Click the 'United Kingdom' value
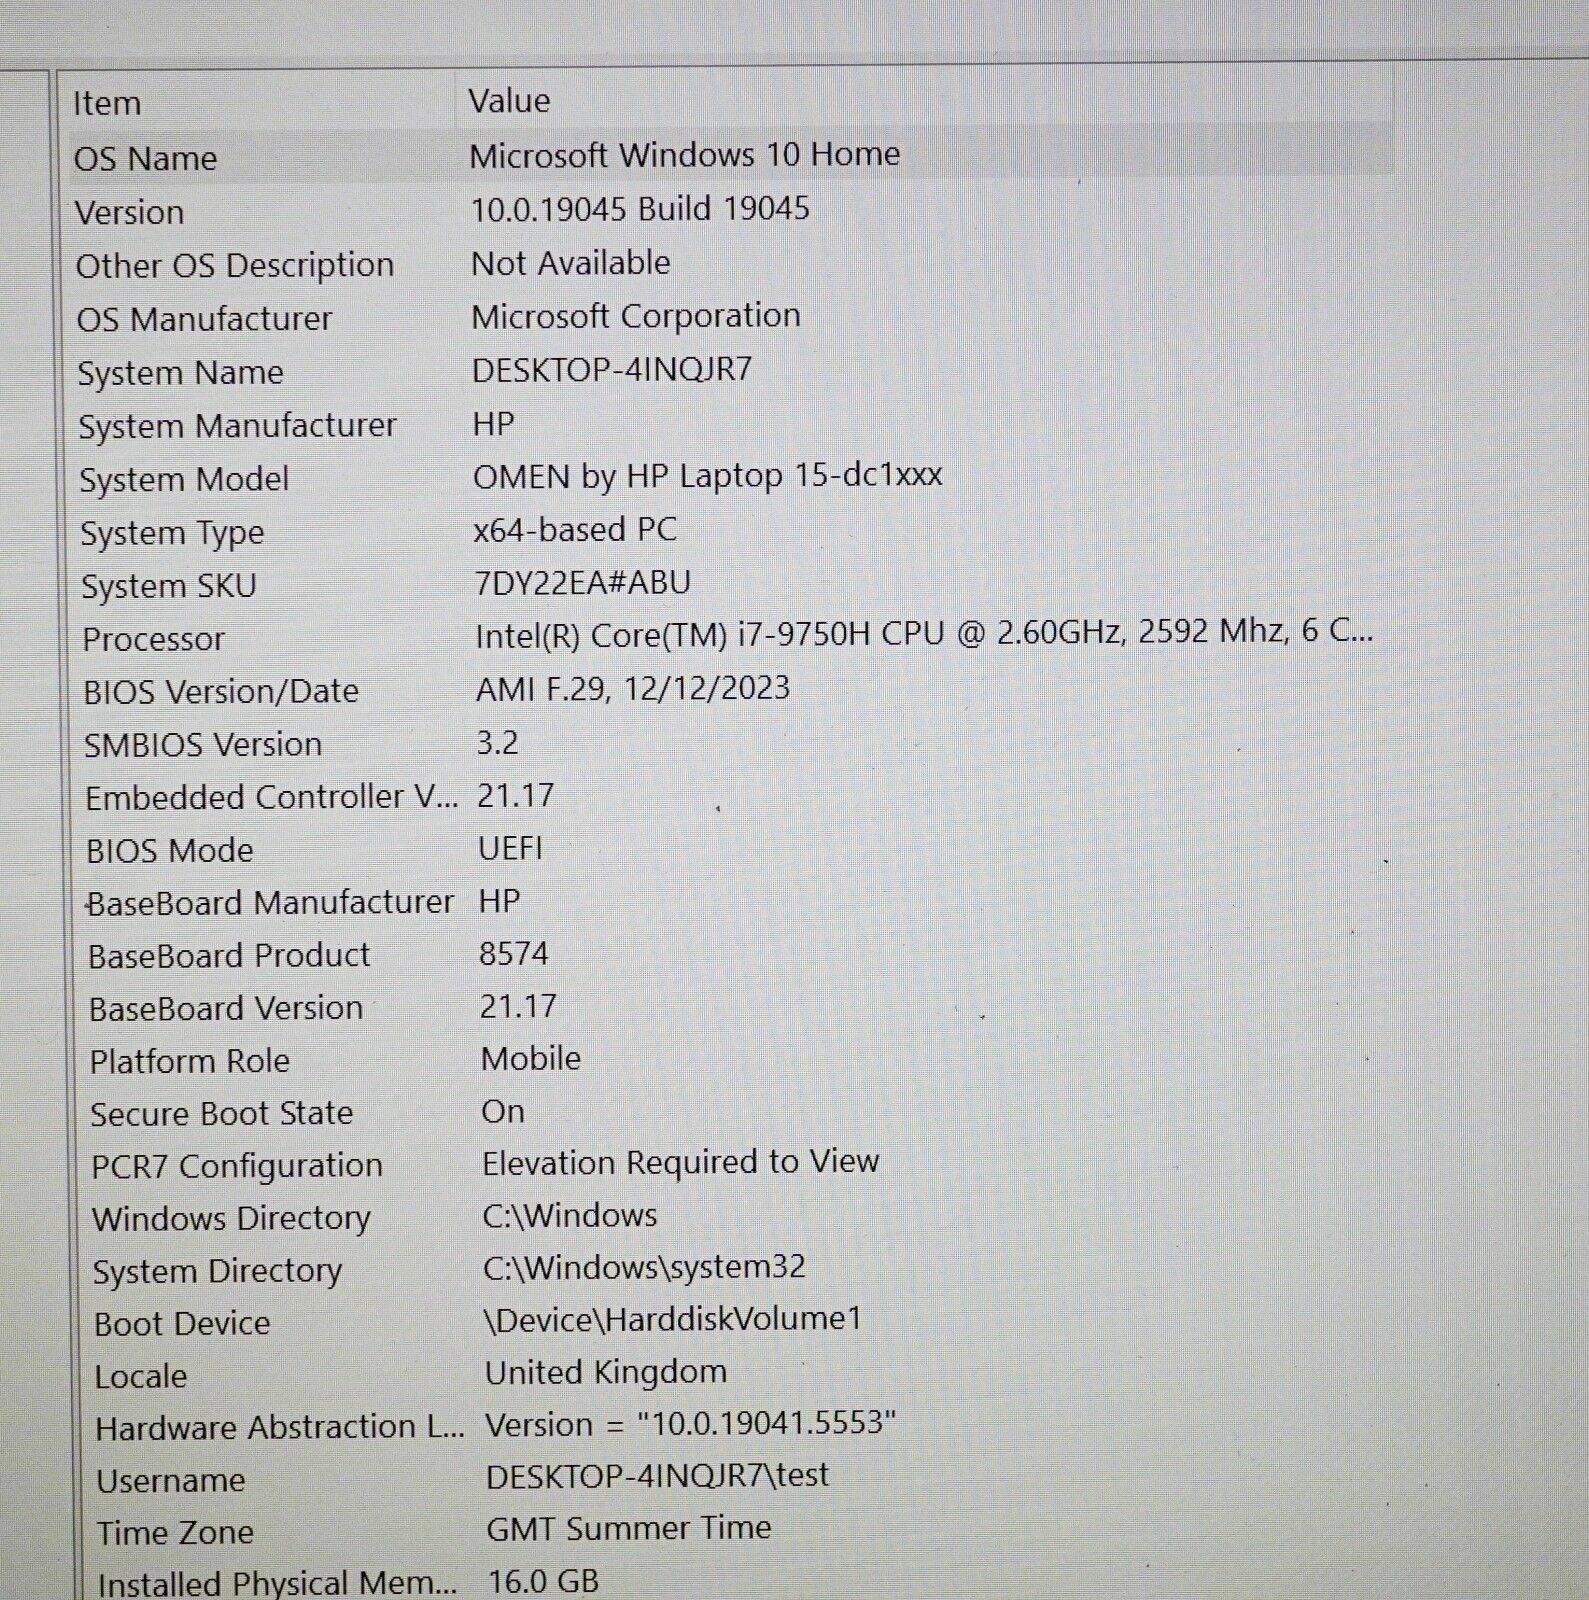 tap(606, 1372)
